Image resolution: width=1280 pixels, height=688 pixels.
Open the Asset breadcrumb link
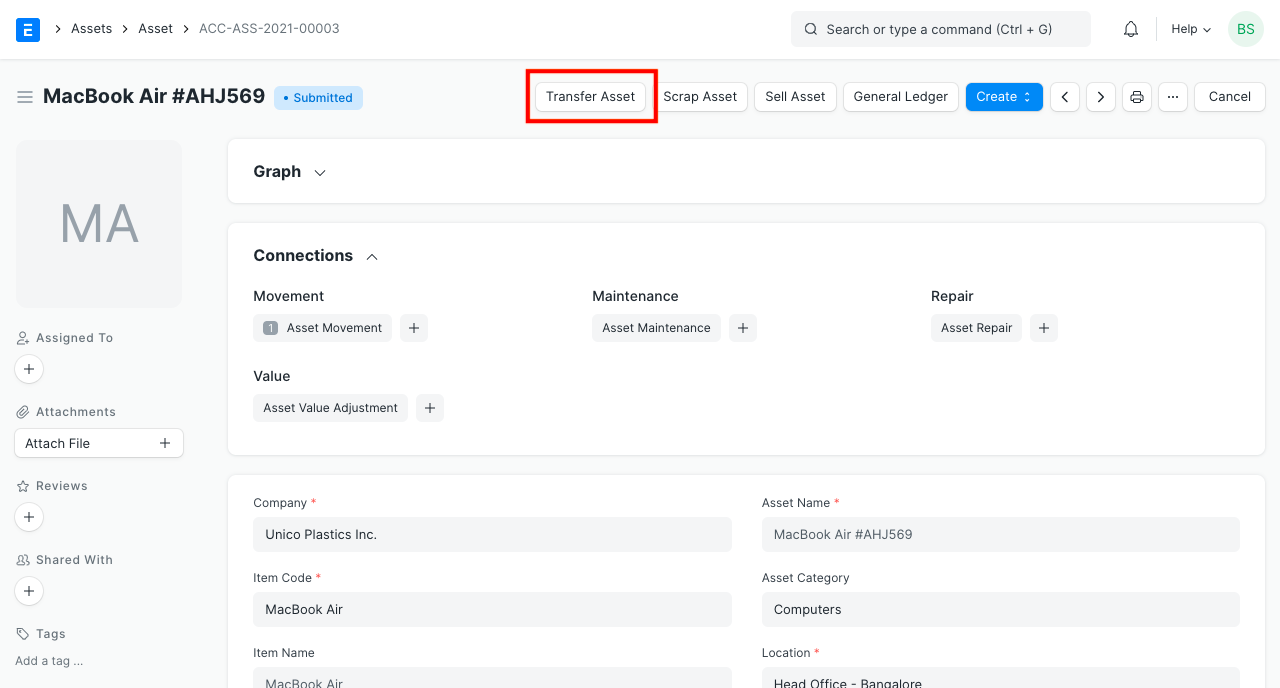pyautogui.click(x=155, y=28)
